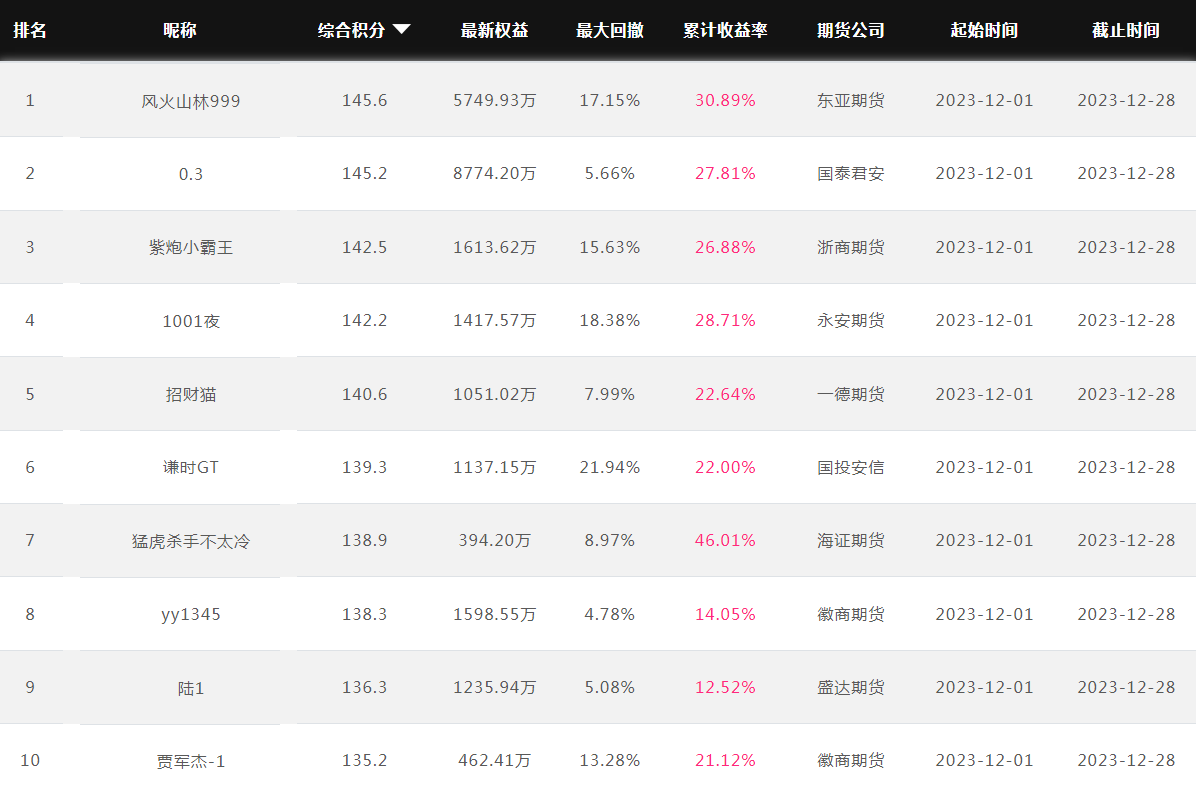Select nickname 猛虎杀手不太冷

point(191,541)
